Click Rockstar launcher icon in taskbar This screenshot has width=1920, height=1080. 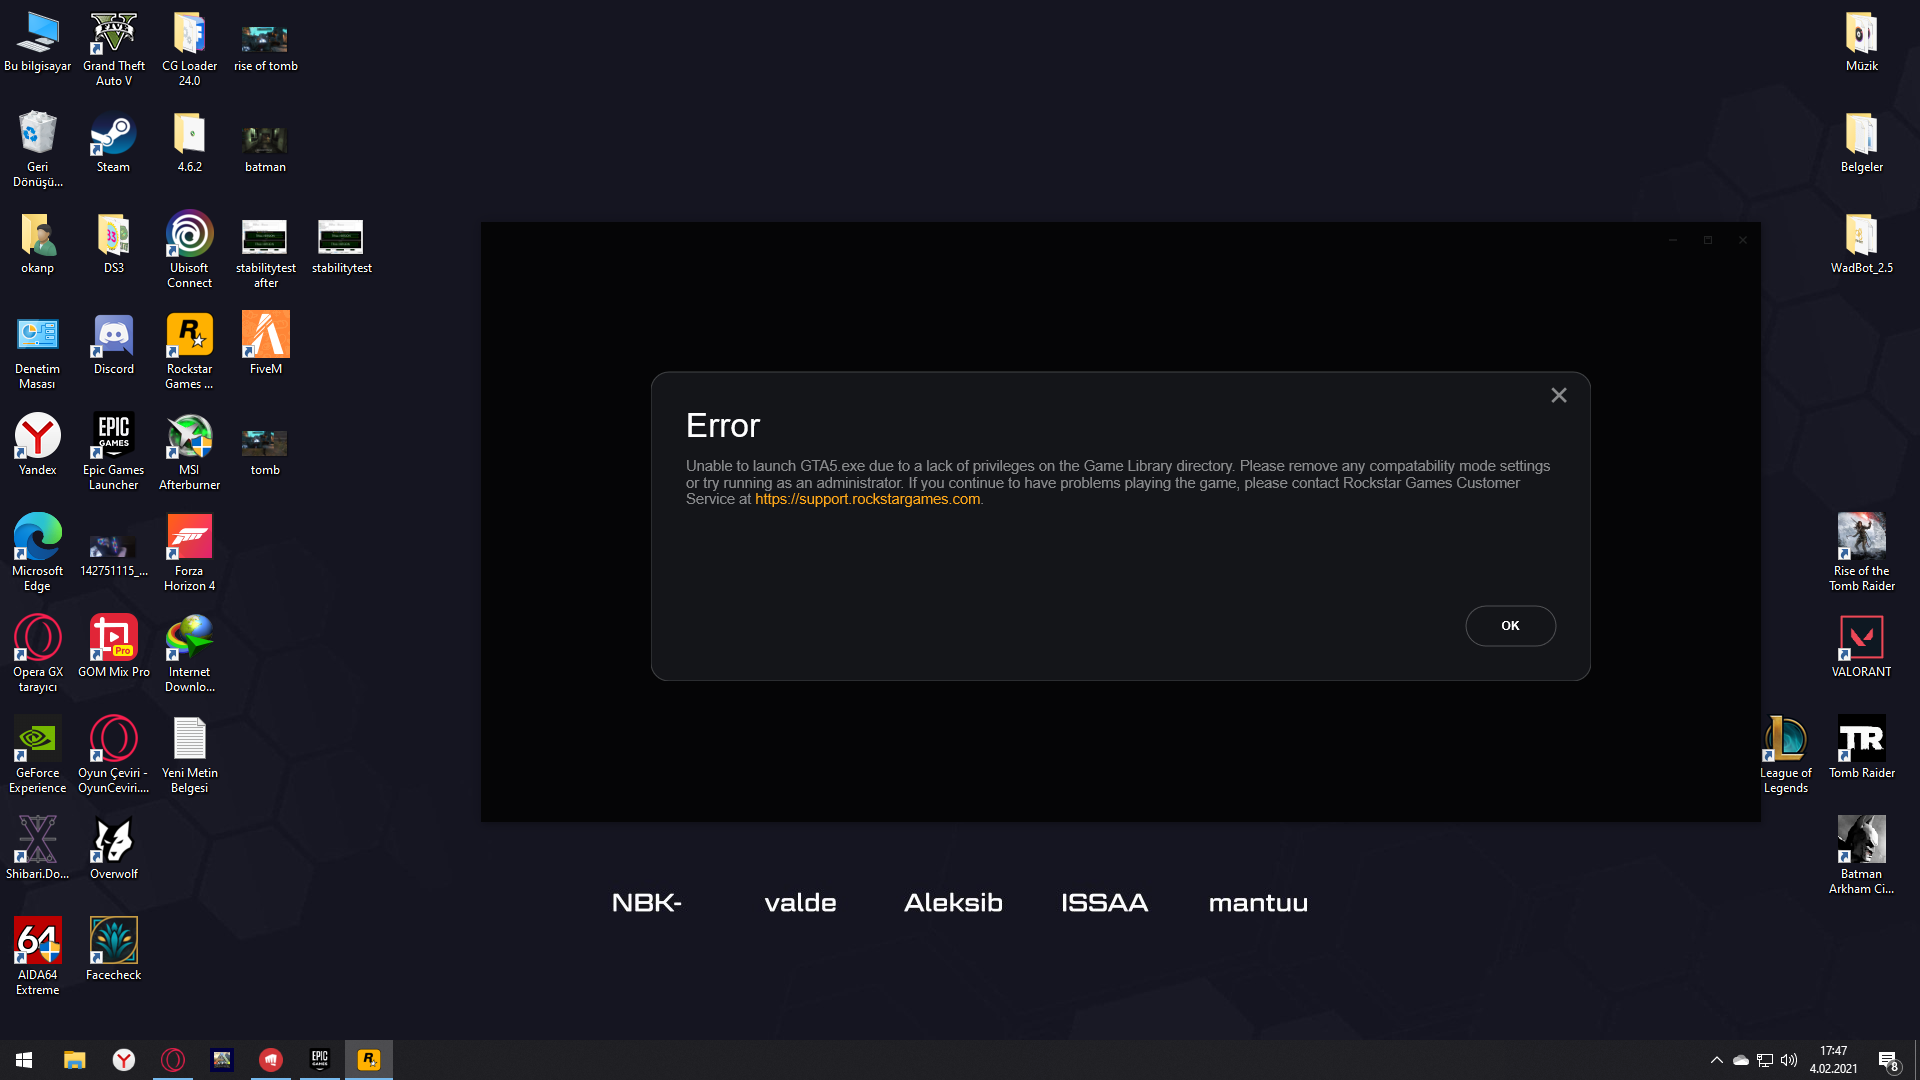click(x=369, y=1060)
